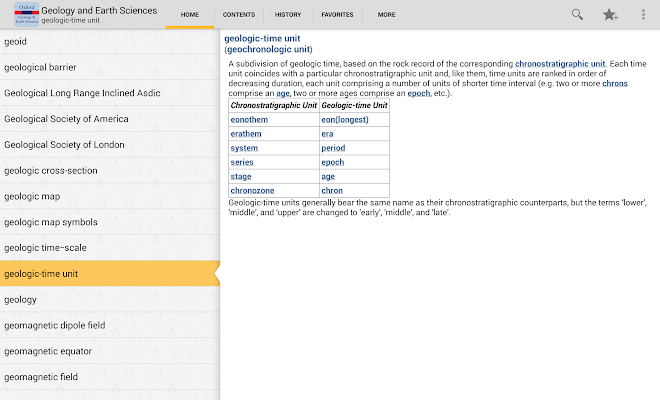Select 'geomagnetic field' entry
The height and width of the screenshot is (400, 660).
(x=110, y=377)
